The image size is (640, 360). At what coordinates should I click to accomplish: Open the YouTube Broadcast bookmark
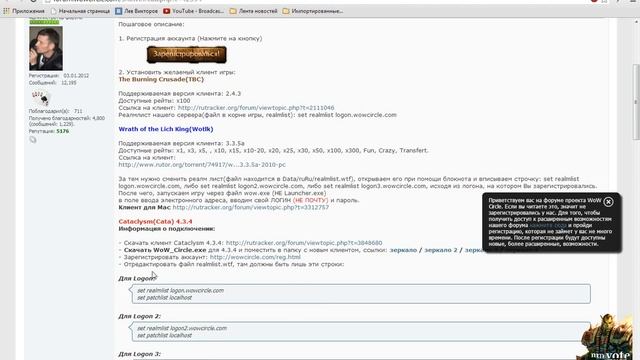click(193, 11)
